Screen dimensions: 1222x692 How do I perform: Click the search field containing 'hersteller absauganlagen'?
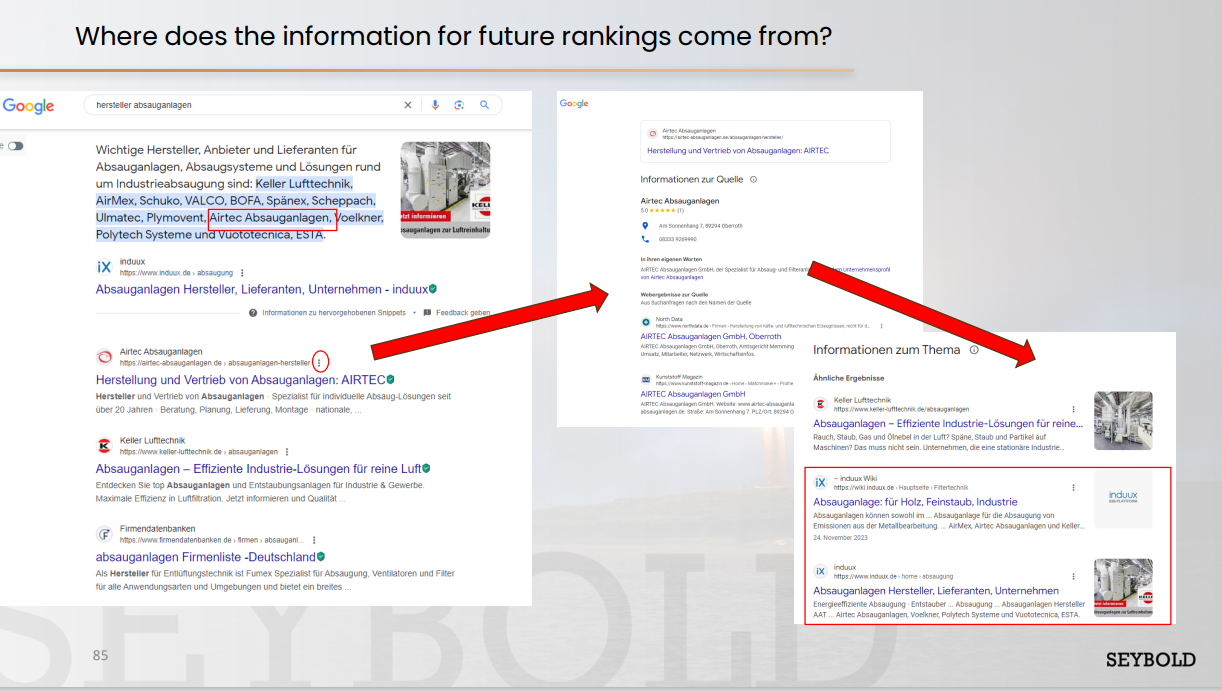pos(292,105)
